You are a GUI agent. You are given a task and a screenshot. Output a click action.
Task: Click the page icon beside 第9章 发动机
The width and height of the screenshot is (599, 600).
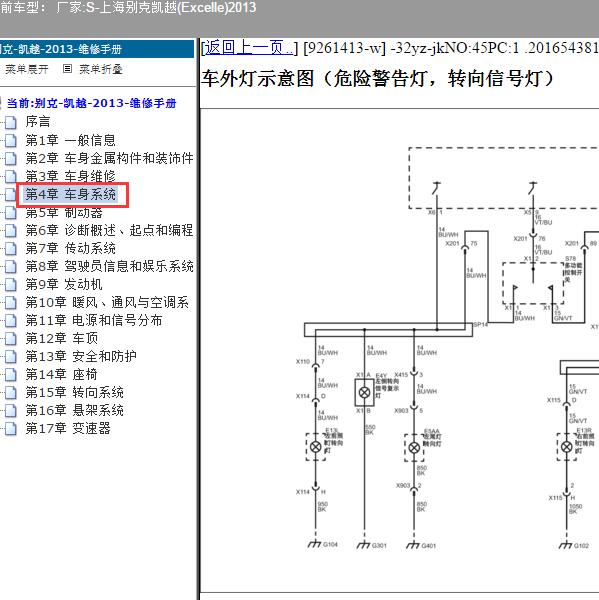click(11, 284)
